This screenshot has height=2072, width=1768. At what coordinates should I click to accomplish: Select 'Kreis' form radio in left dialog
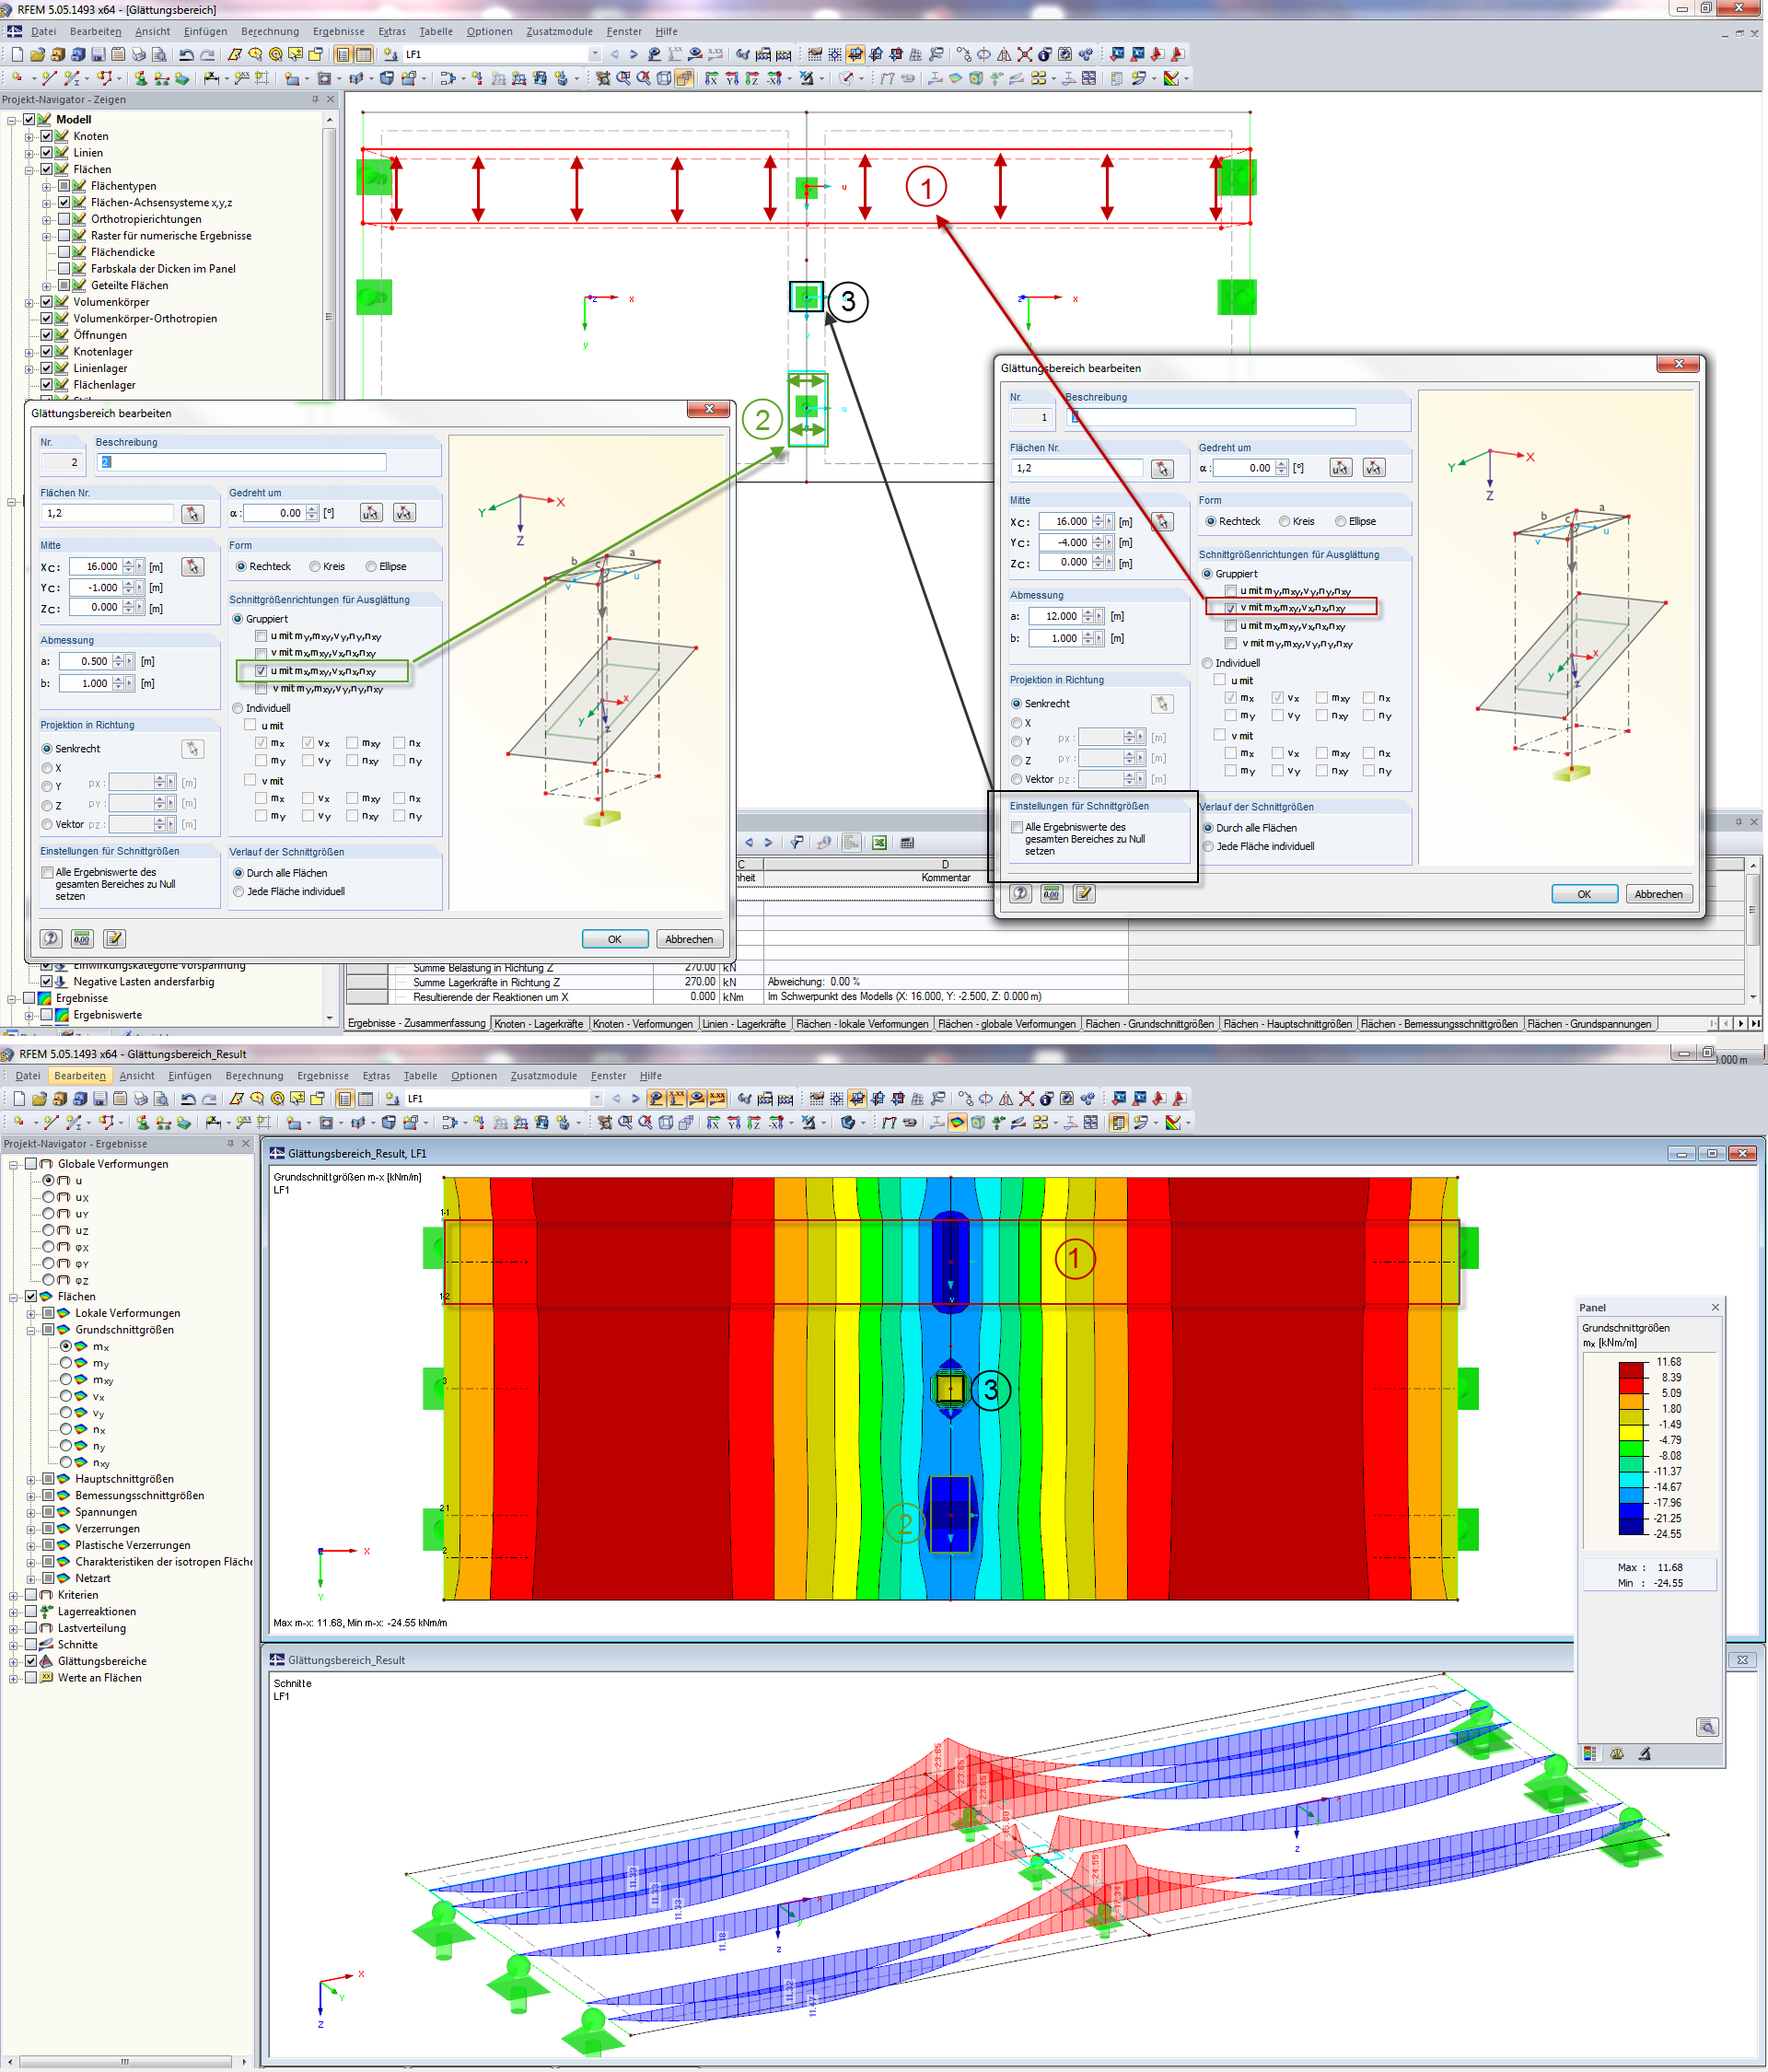(x=315, y=566)
